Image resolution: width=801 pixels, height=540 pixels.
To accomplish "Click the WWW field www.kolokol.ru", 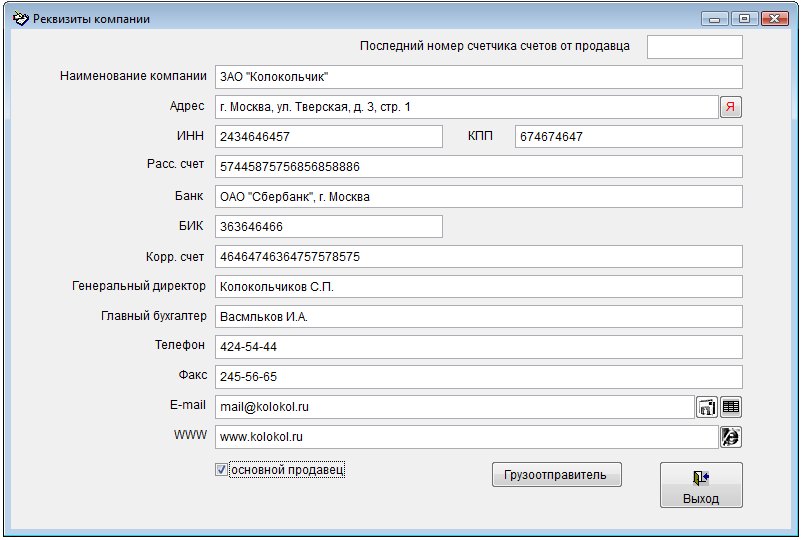I will click(x=467, y=437).
